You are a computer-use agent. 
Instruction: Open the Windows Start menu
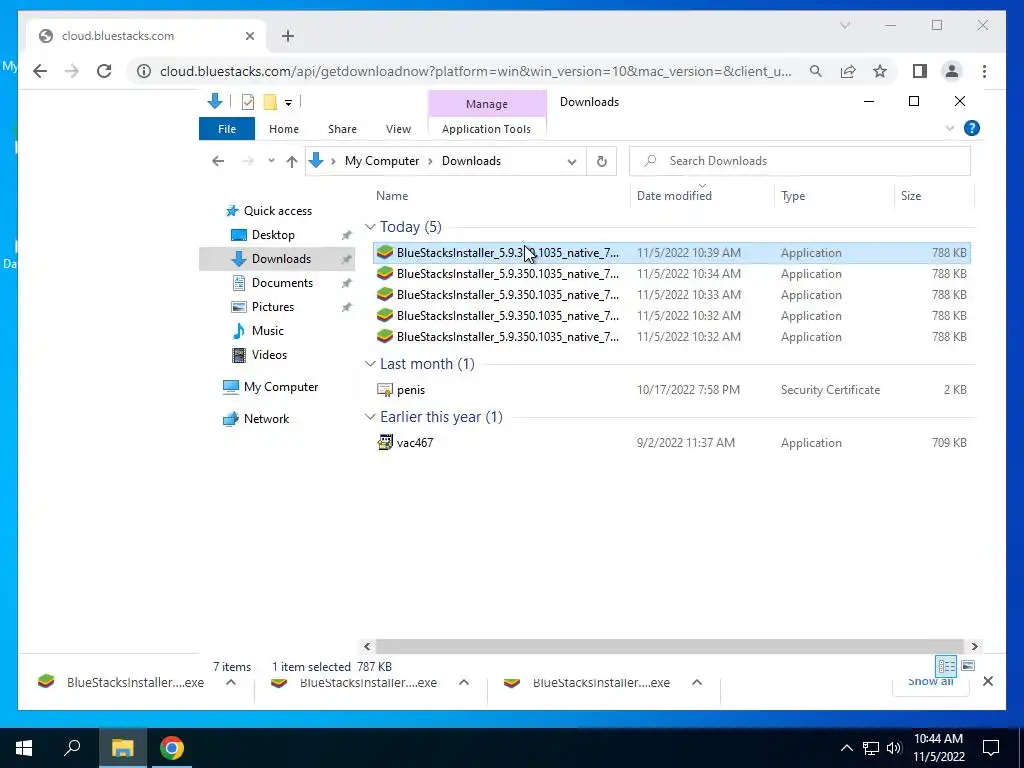(x=24, y=748)
